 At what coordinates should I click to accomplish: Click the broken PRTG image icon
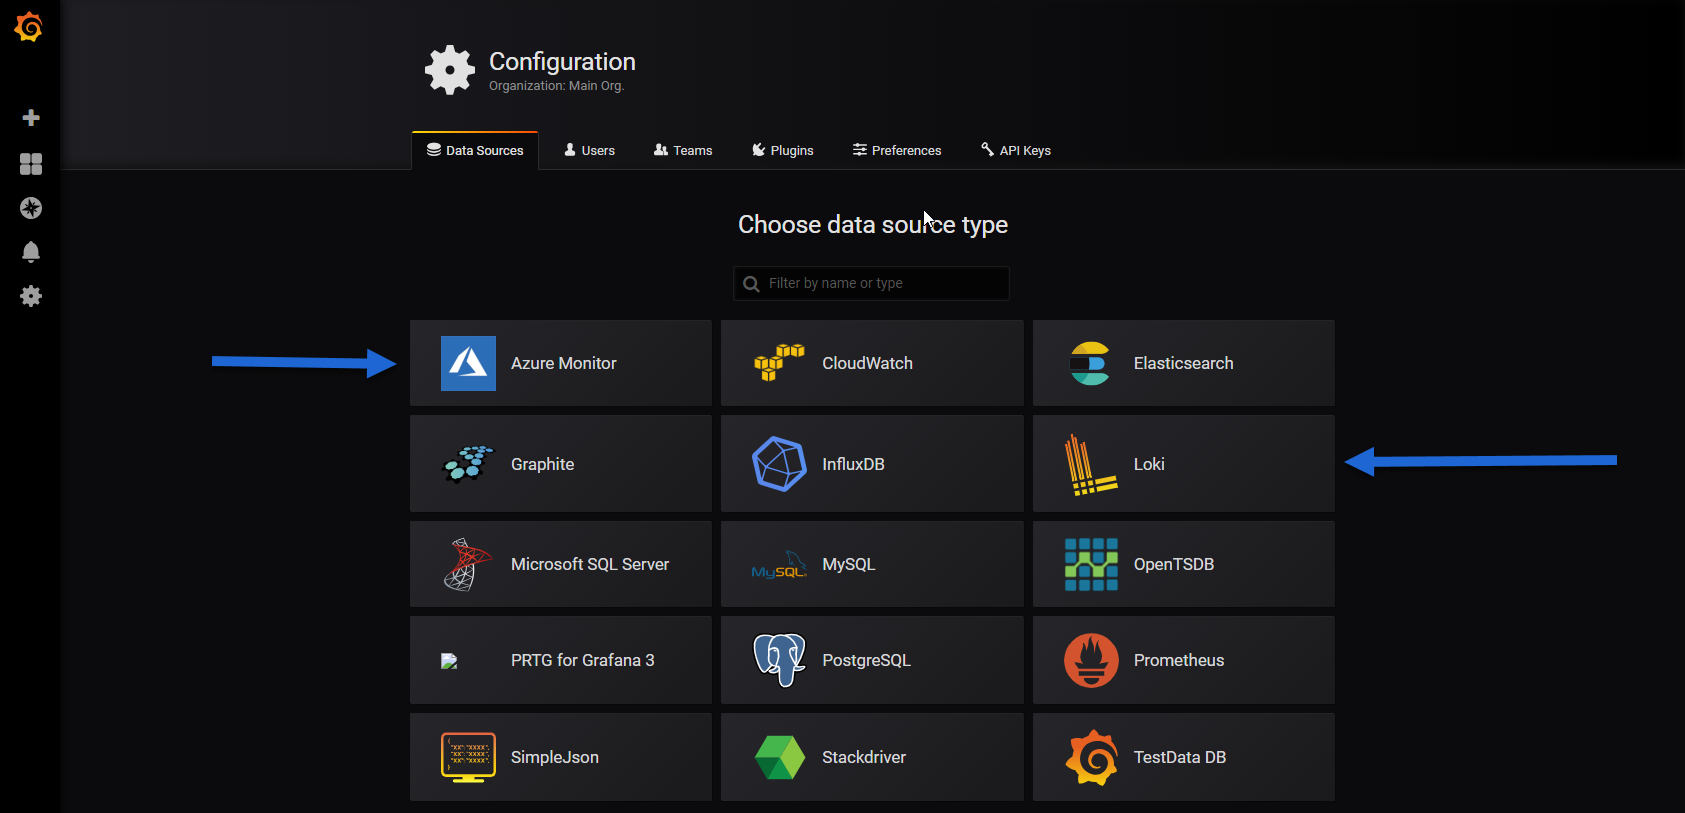[x=449, y=661]
